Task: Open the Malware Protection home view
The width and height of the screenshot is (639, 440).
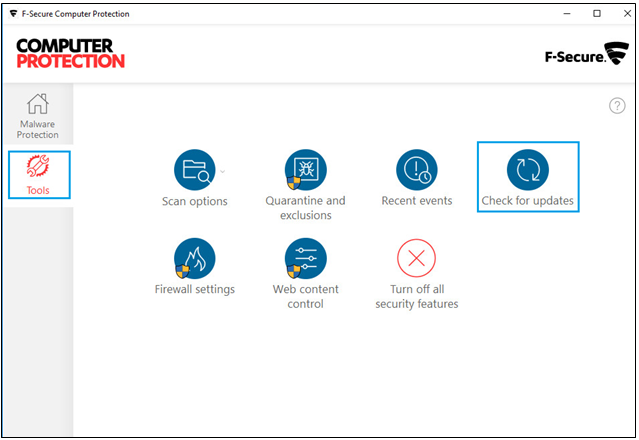Action: pyautogui.click(x=37, y=115)
